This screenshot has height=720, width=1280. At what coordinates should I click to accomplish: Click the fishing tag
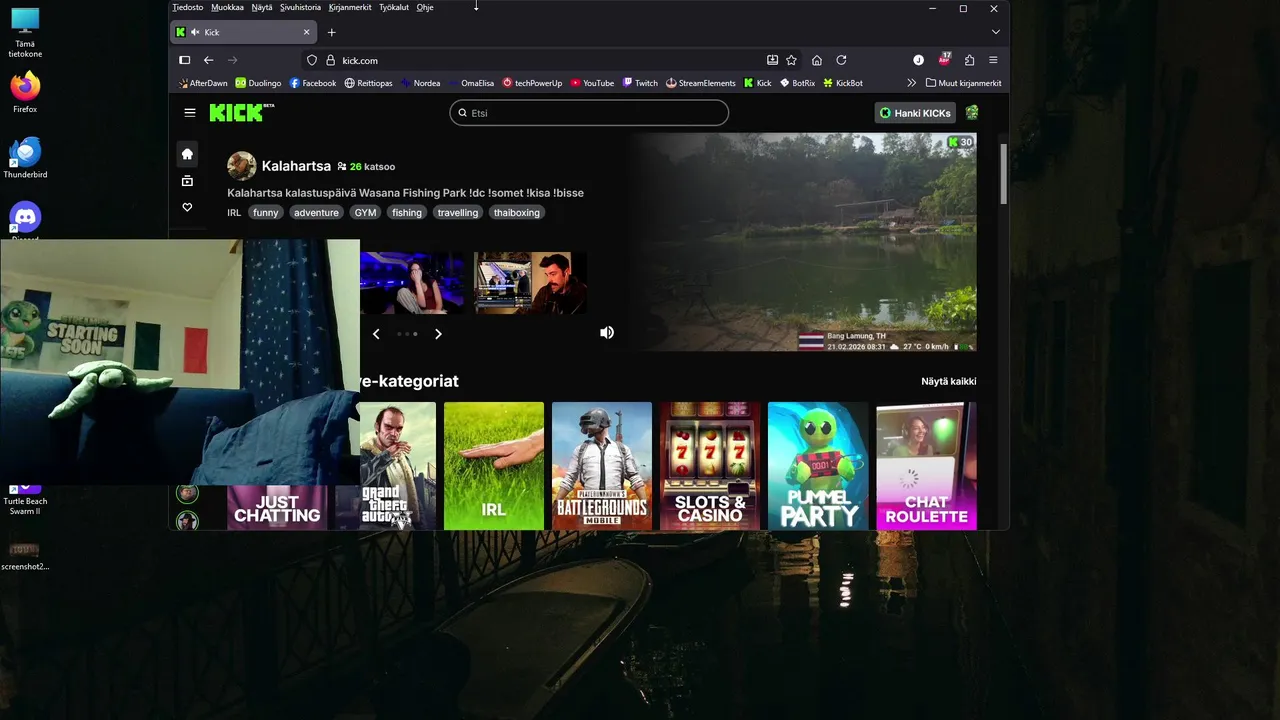406,212
